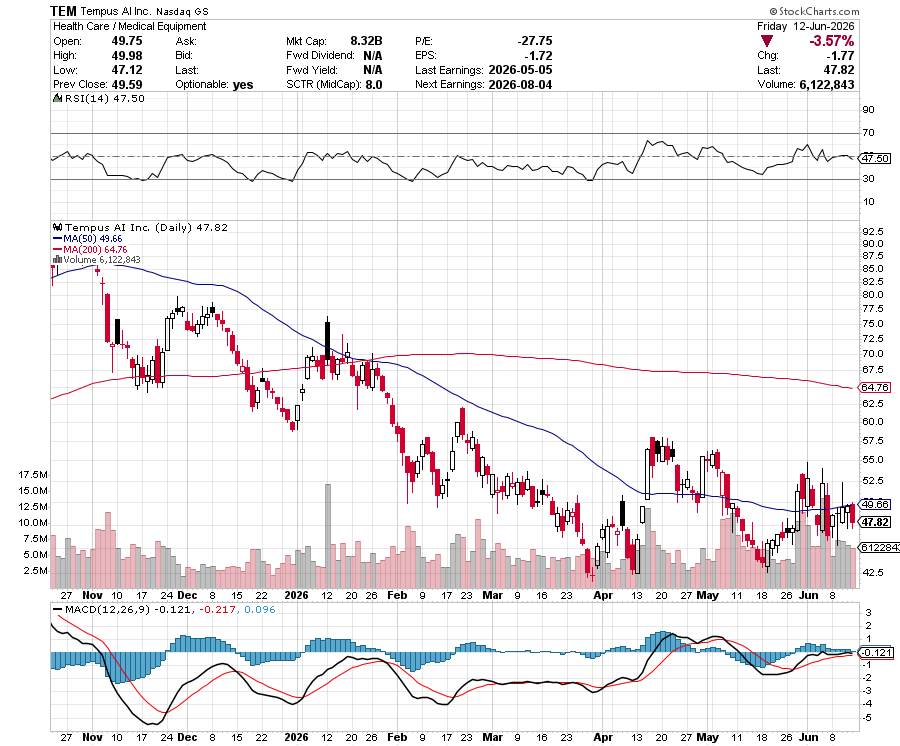Click the P/E value -27.75

[x=534, y=41]
